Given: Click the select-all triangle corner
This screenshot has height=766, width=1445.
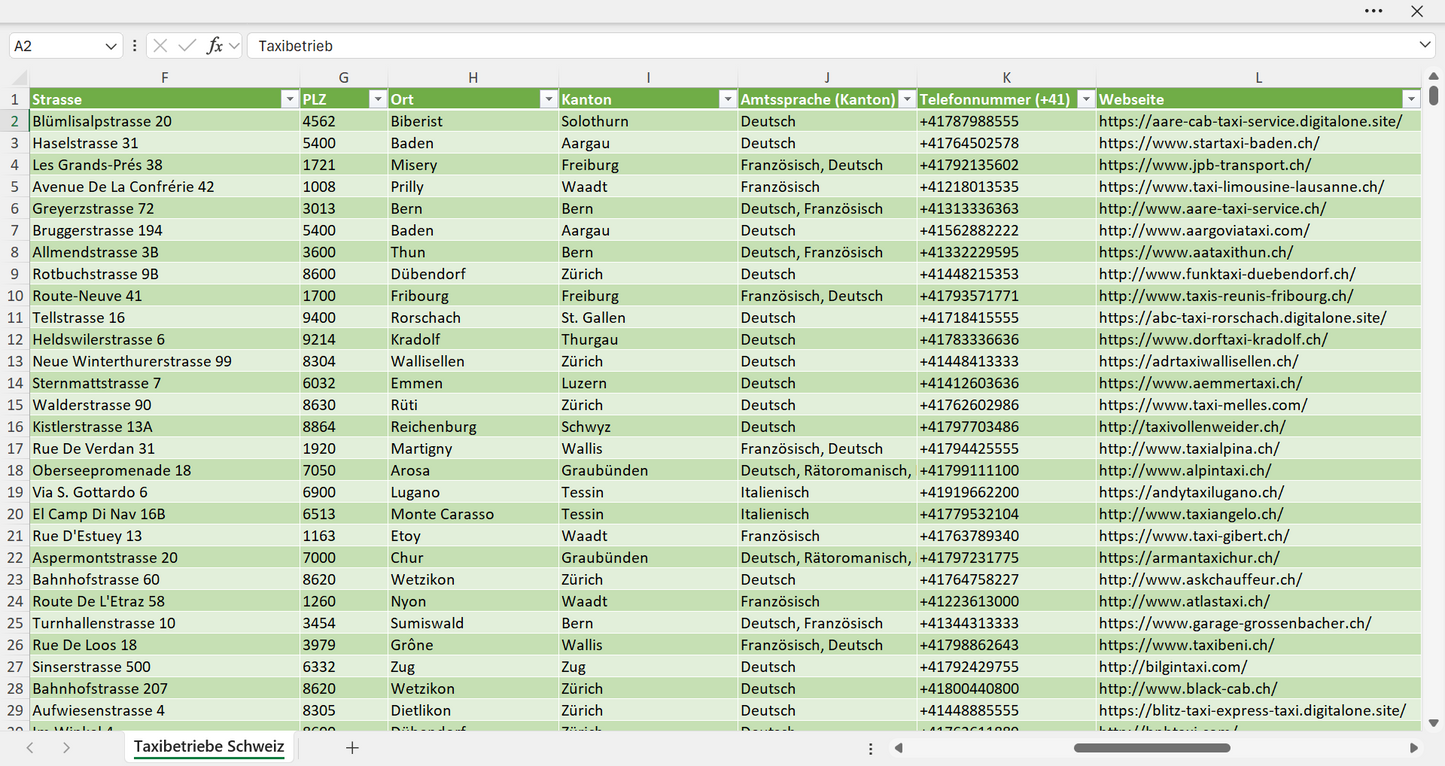Looking at the screenshot, I should tap(20, 78).
